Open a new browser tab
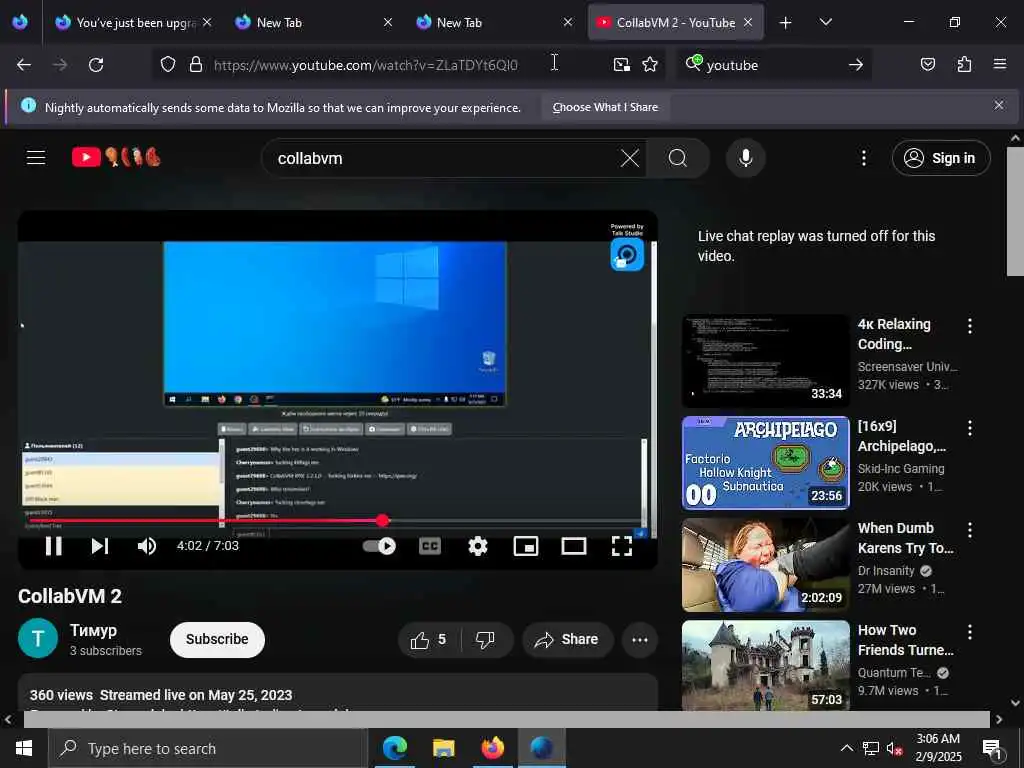Viewport: 1024px width, 768px height. (x=785, y=23)
